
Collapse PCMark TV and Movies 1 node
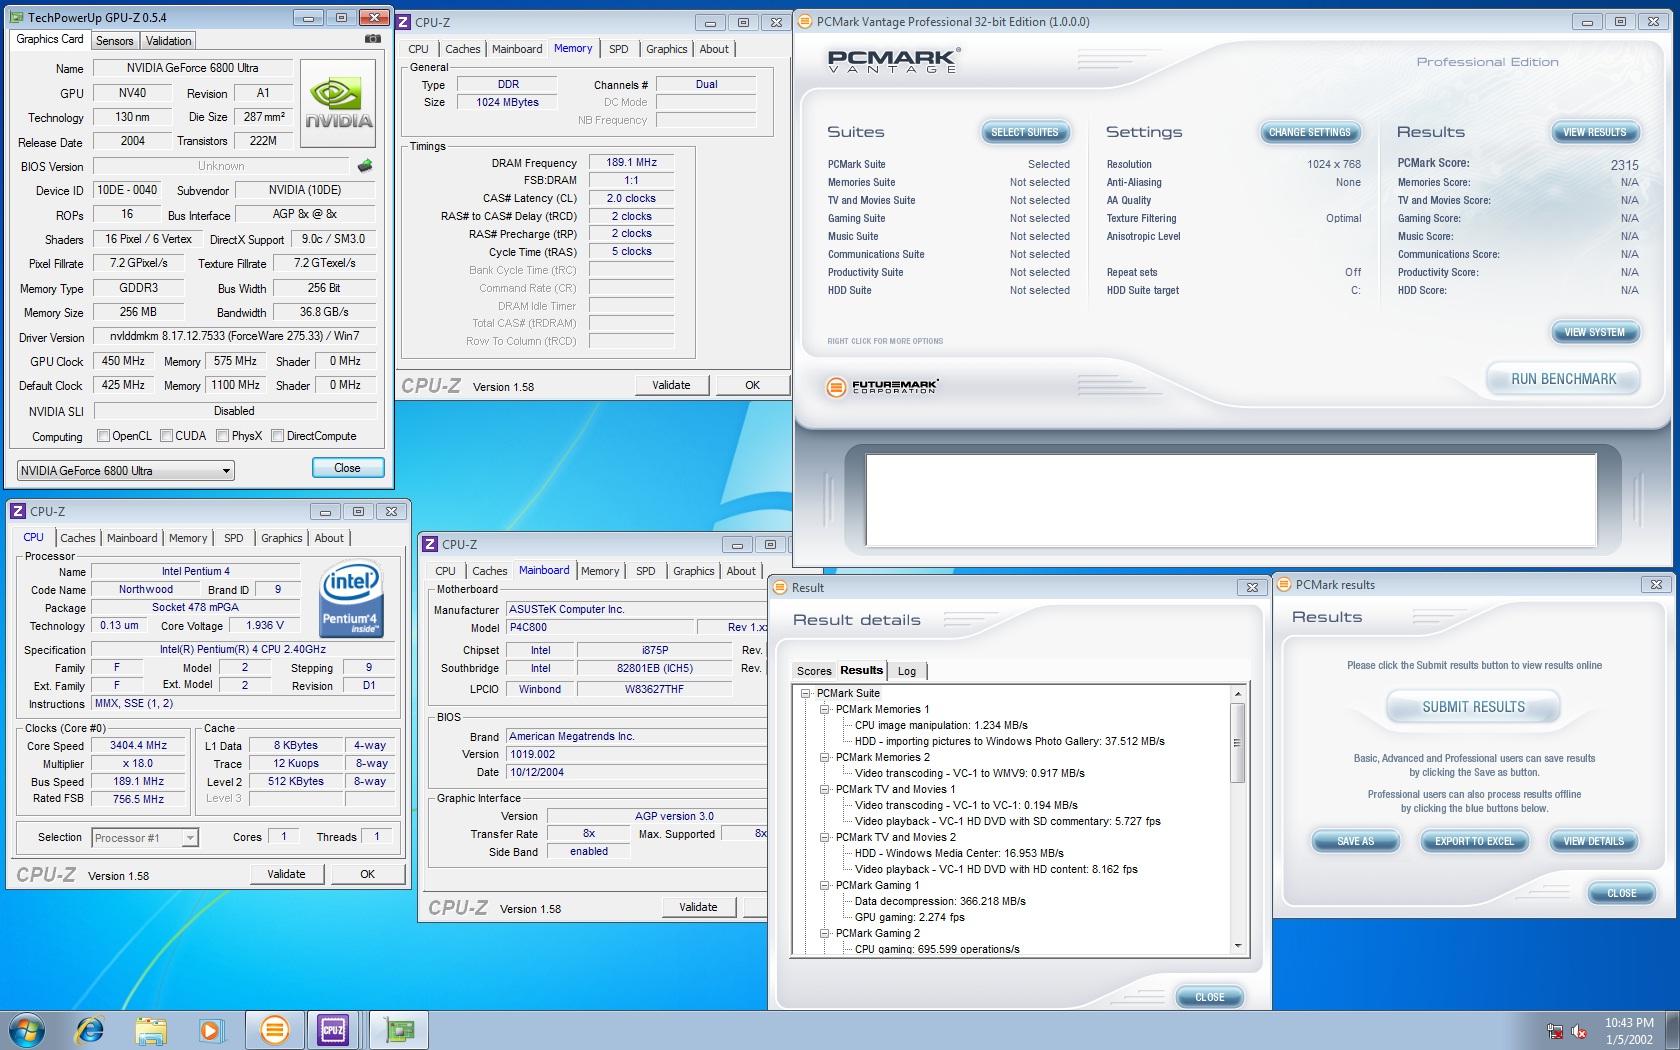[x=825, y=789]
